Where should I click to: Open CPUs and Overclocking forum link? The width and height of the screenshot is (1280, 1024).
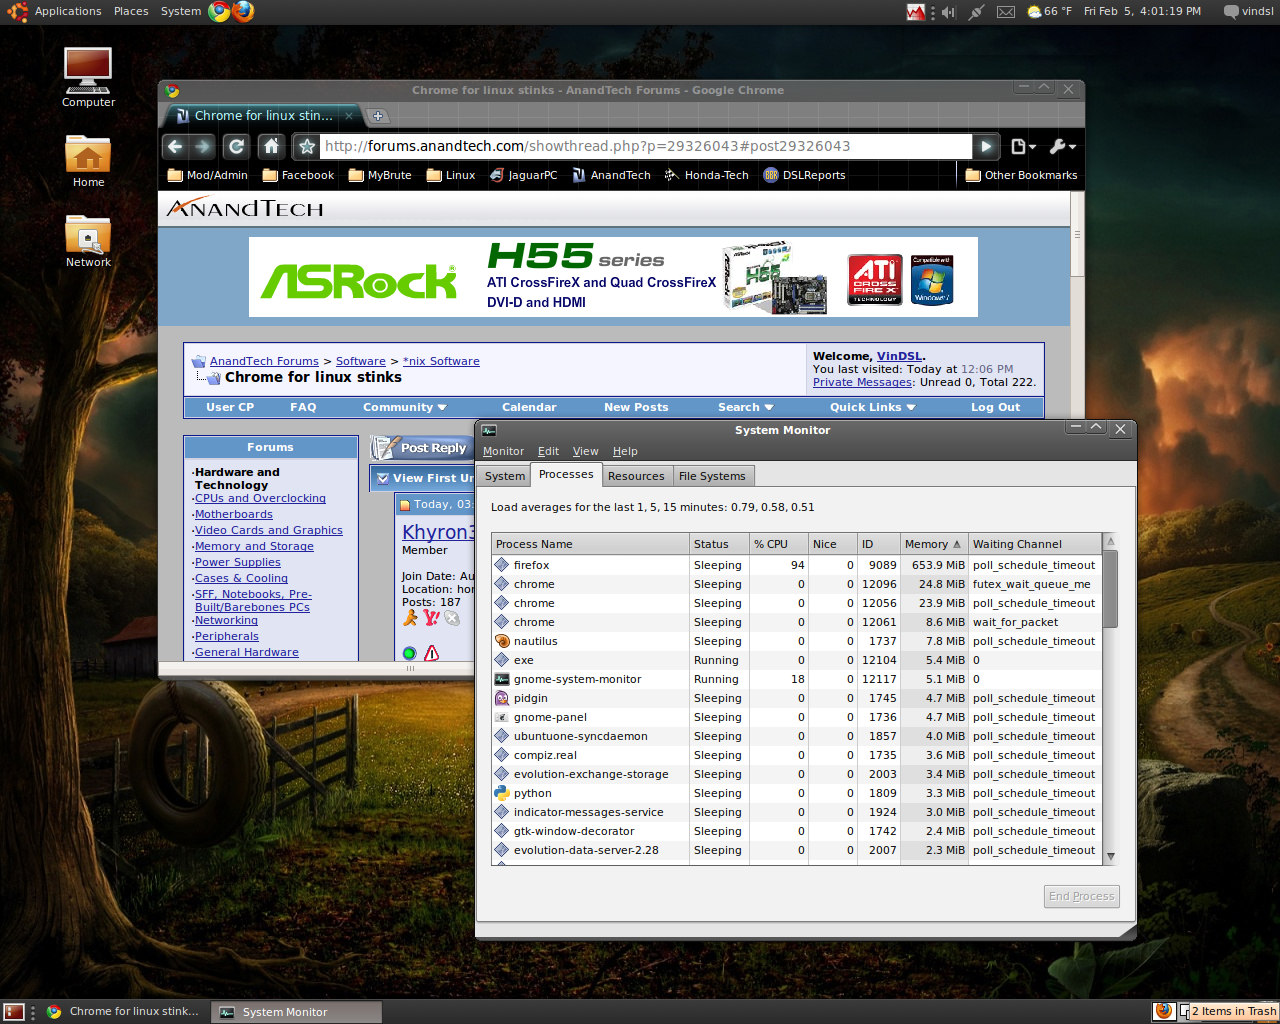tap(260, 498)
